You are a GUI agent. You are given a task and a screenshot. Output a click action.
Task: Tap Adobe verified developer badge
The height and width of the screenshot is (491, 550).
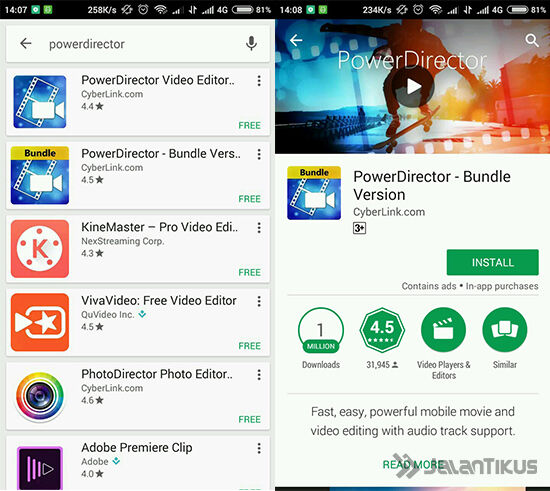tap(116, 461)
